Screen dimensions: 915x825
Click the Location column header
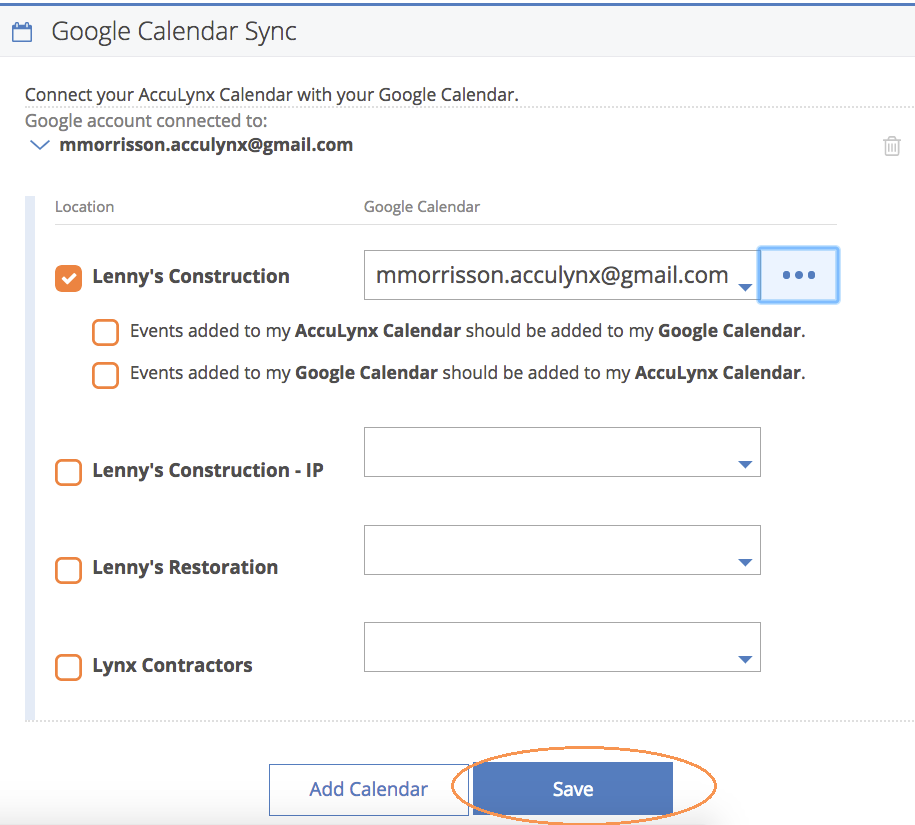pos(85,207)
